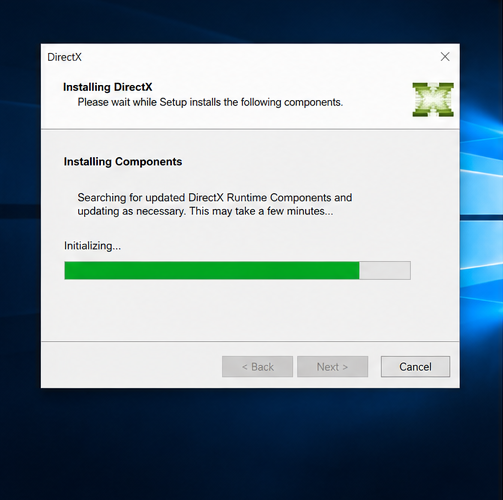The height and width of the screenshot is (500, 503).
Task: Click the desktop area above the dialog
Action: [250, 21]
